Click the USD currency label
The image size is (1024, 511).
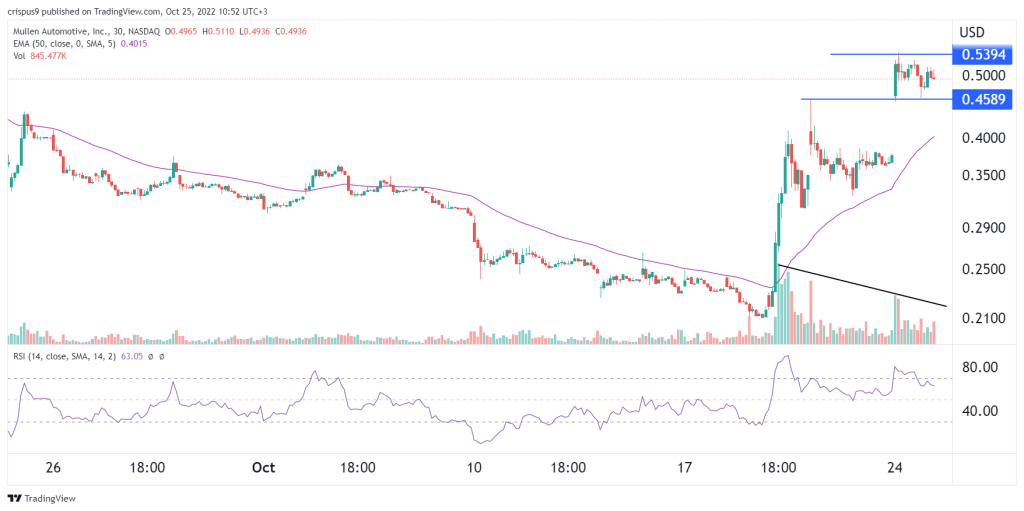pos(972,33)
